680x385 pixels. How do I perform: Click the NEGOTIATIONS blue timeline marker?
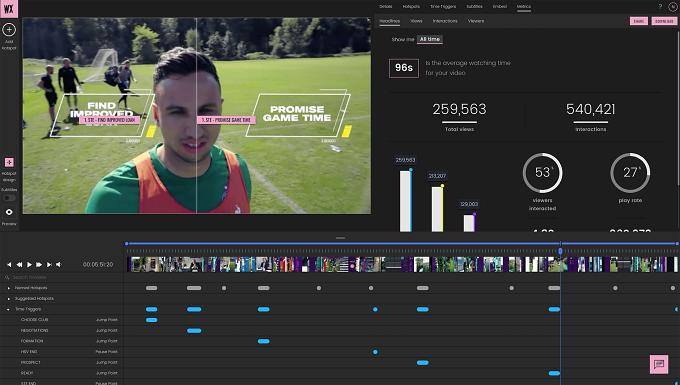(x=194, y=330)
